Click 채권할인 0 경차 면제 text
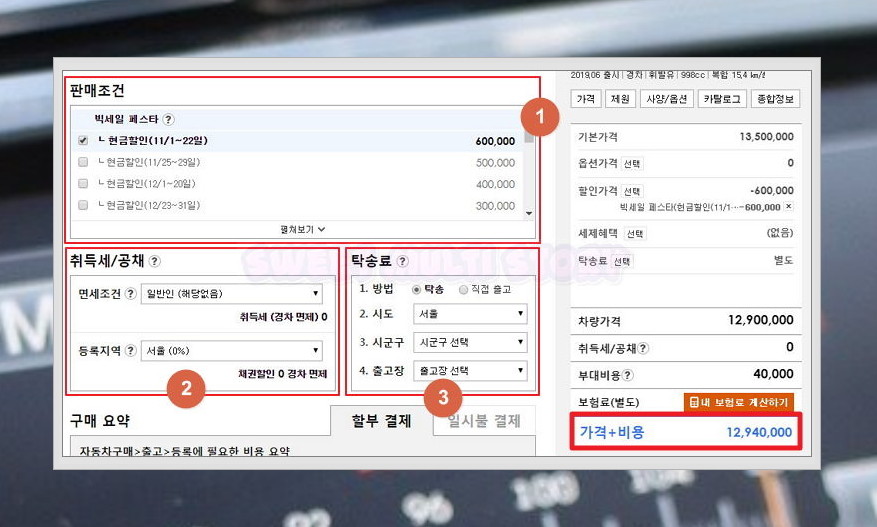877x527 pixels. pyautogui.click(x=282, y=374)
